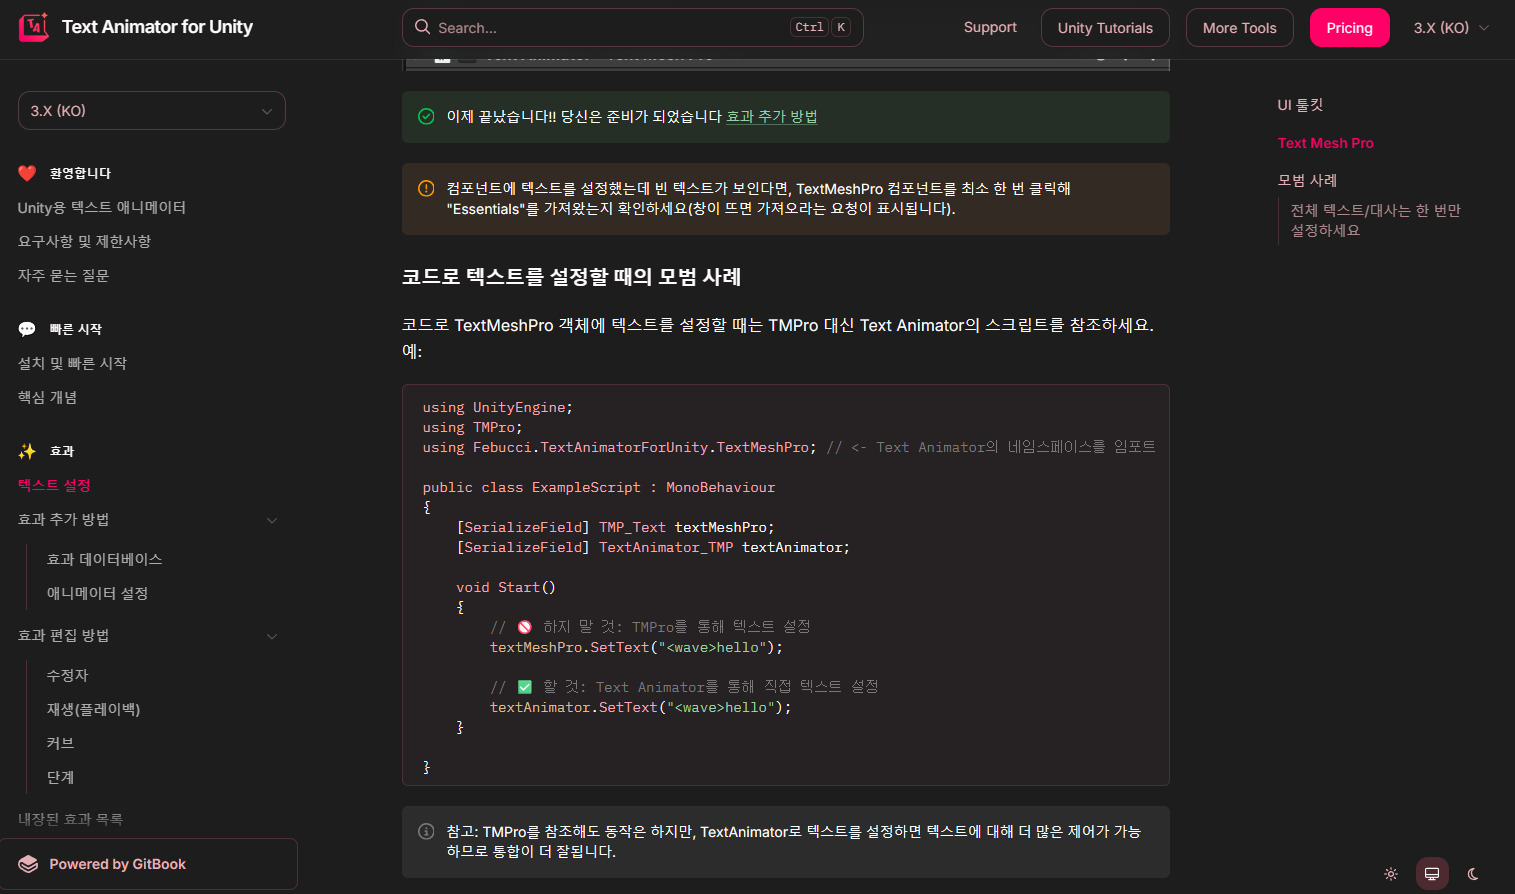Screen dimensions: 1515x894
Task: Focus the Search input field
Action: 632,27
